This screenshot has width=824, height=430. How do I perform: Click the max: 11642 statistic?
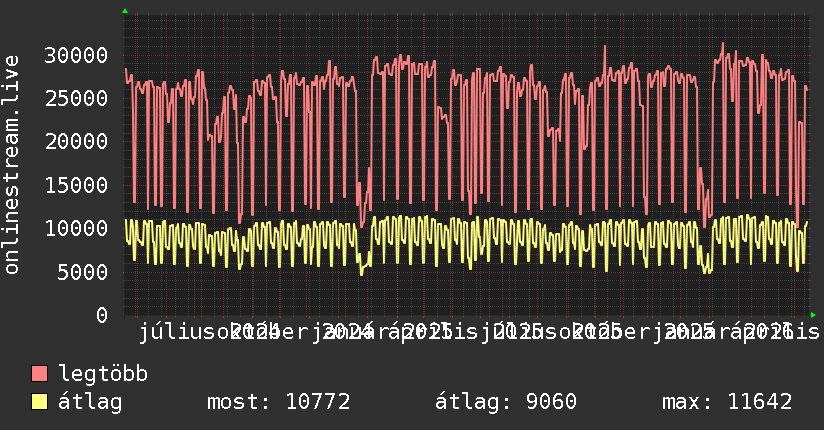click(727, 402)
